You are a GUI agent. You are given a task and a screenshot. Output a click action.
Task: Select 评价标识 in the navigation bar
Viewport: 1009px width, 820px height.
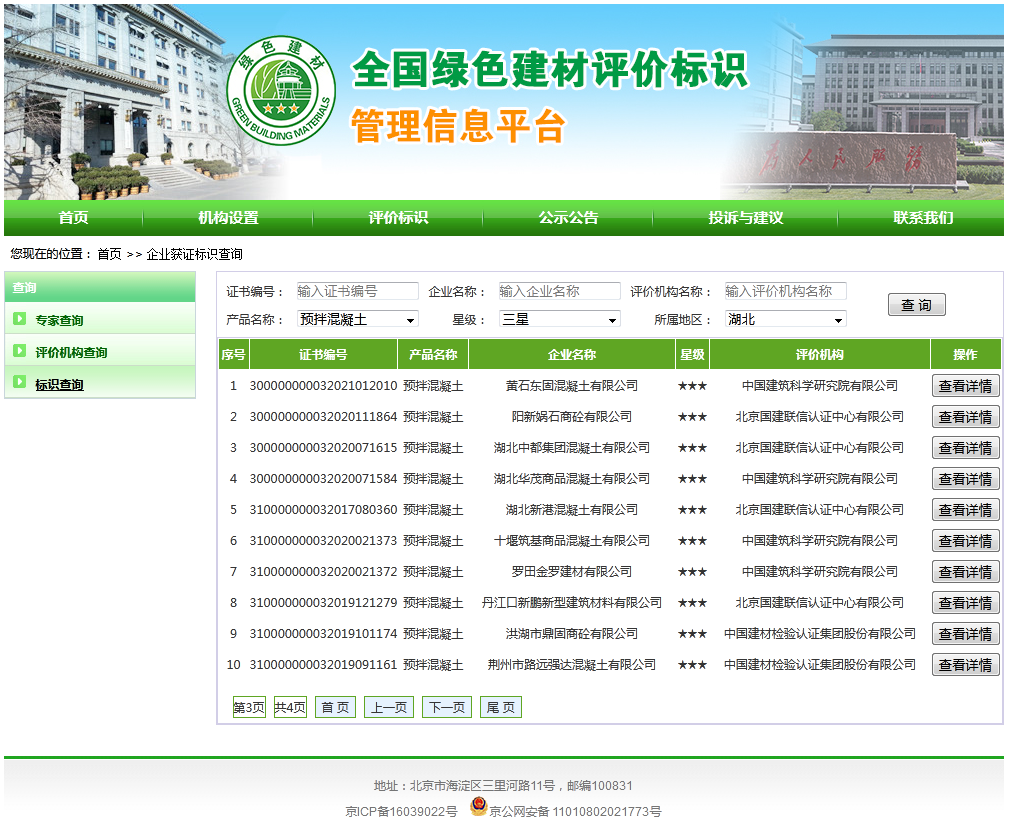coord(398,218)
